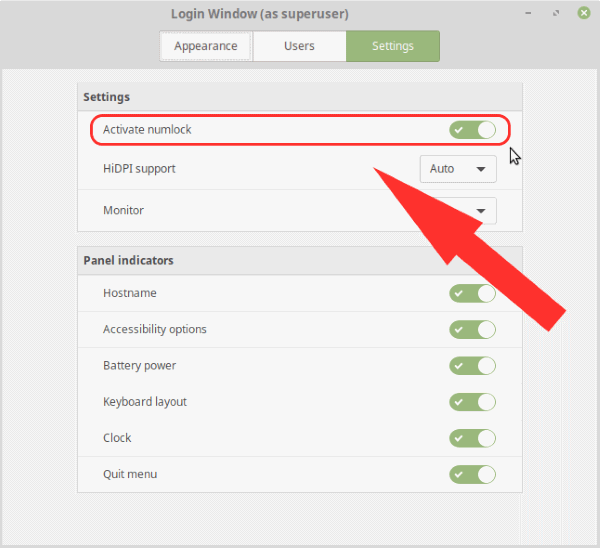Viewport: 600px width, 548px height.
Task: Select the Settings tab
Action: [393, 46]
